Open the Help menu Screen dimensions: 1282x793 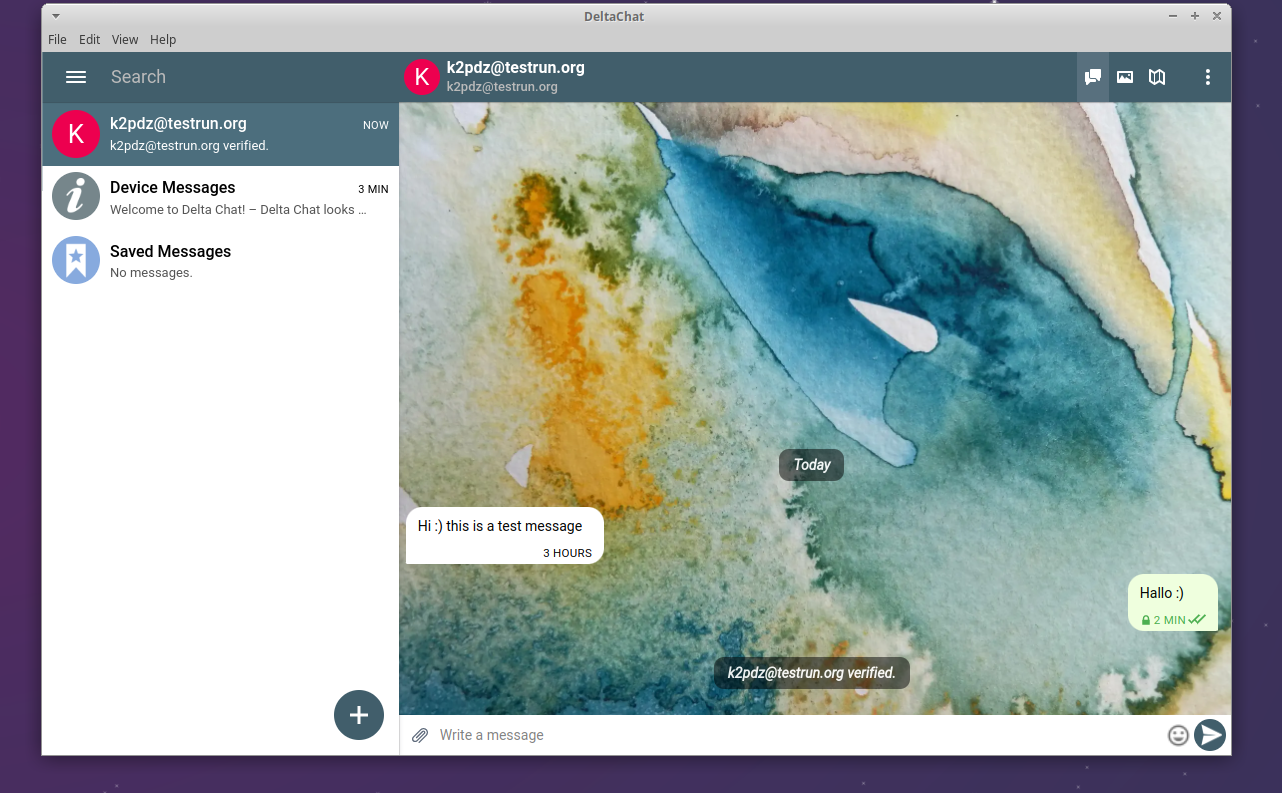(x=162, y=40)
